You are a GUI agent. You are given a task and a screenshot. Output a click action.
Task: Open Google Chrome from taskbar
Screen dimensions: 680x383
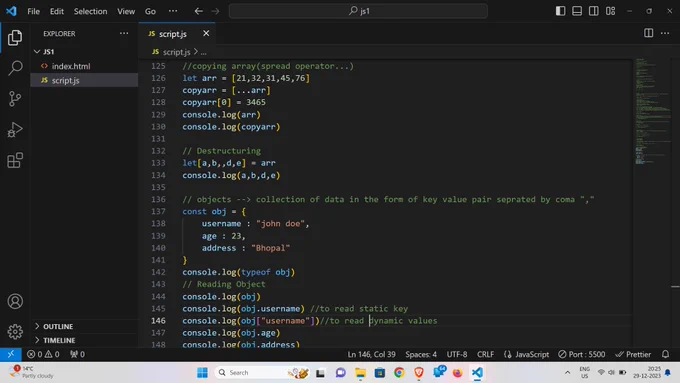click(x=399, y=373)
